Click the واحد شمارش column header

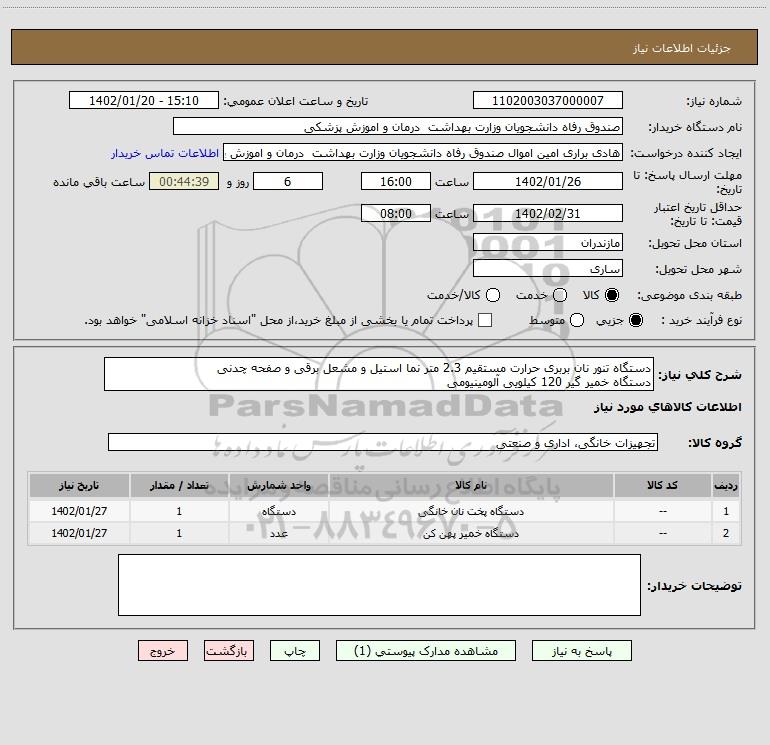click(x=278, y=485)
